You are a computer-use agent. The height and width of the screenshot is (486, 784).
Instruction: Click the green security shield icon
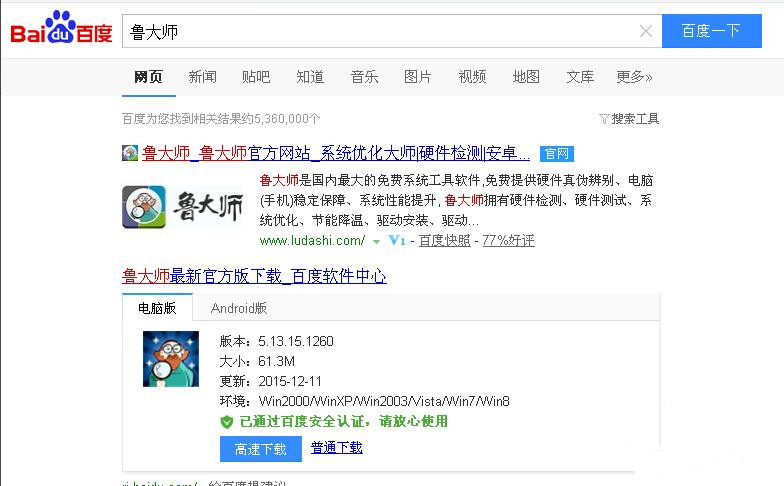point(226,422)
